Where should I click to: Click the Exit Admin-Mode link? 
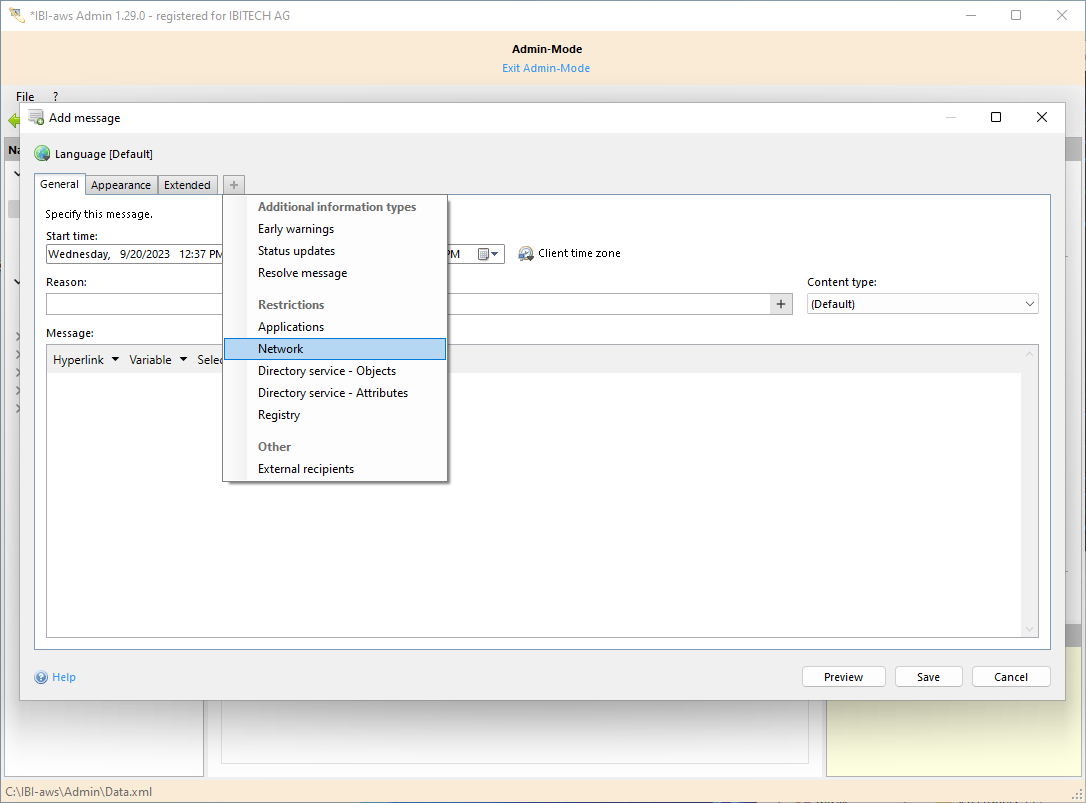(x=546, y=68)
